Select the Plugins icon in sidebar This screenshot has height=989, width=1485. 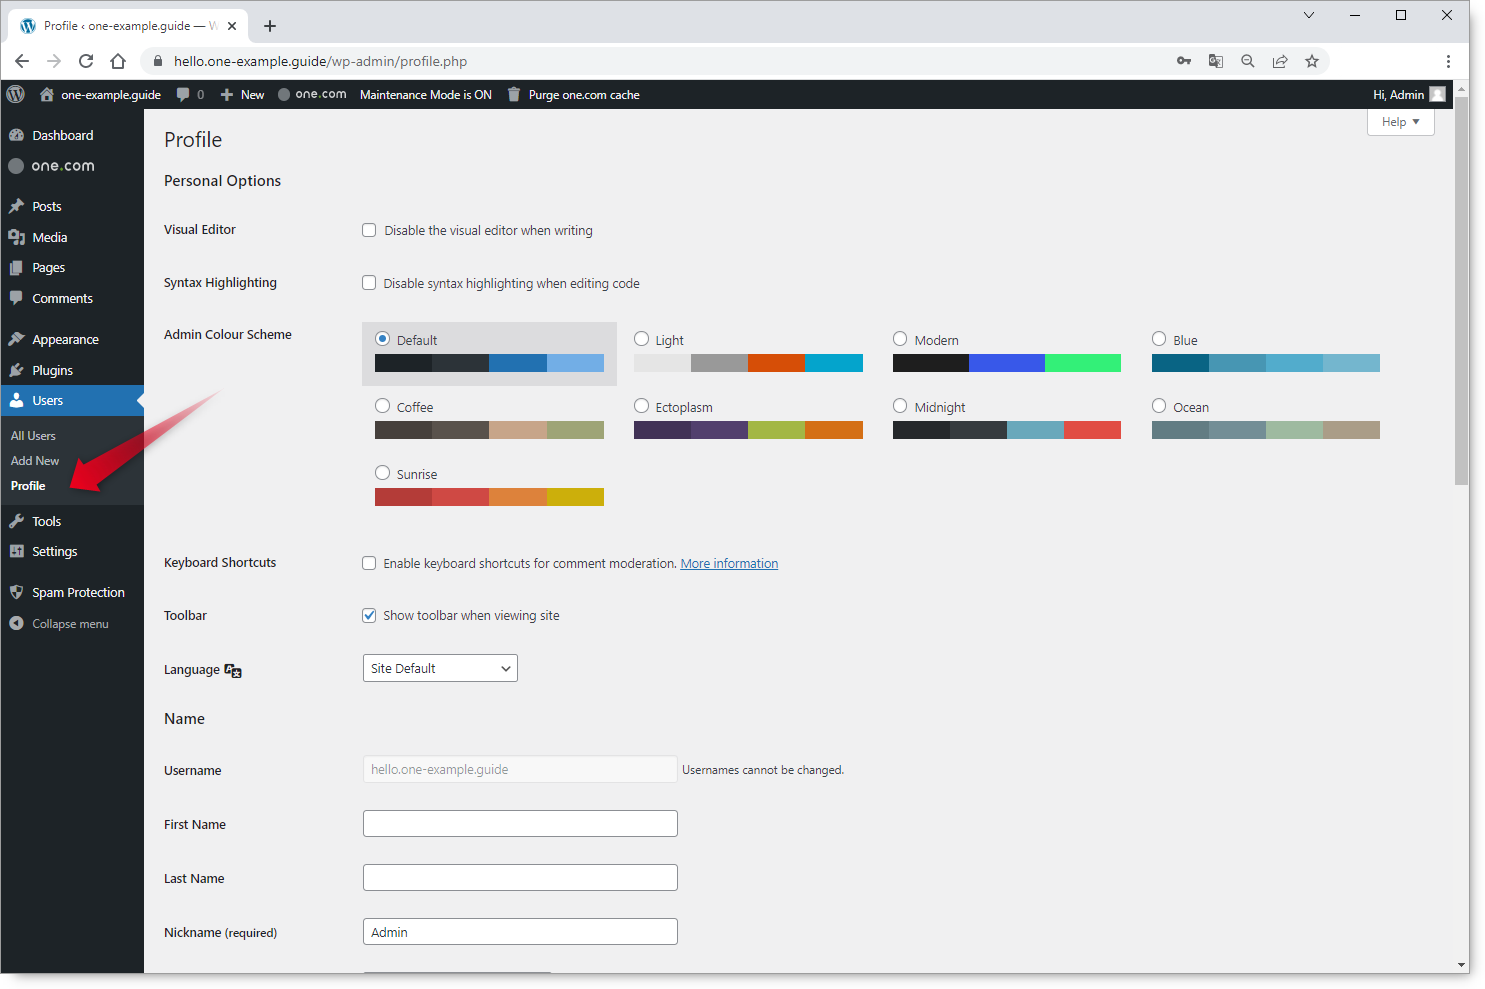(18, 370)
